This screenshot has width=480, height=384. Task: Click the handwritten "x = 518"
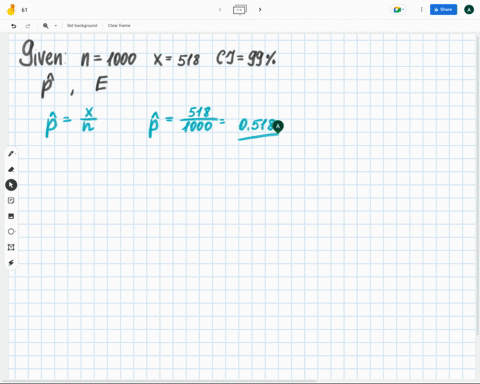tap(176, 59)
